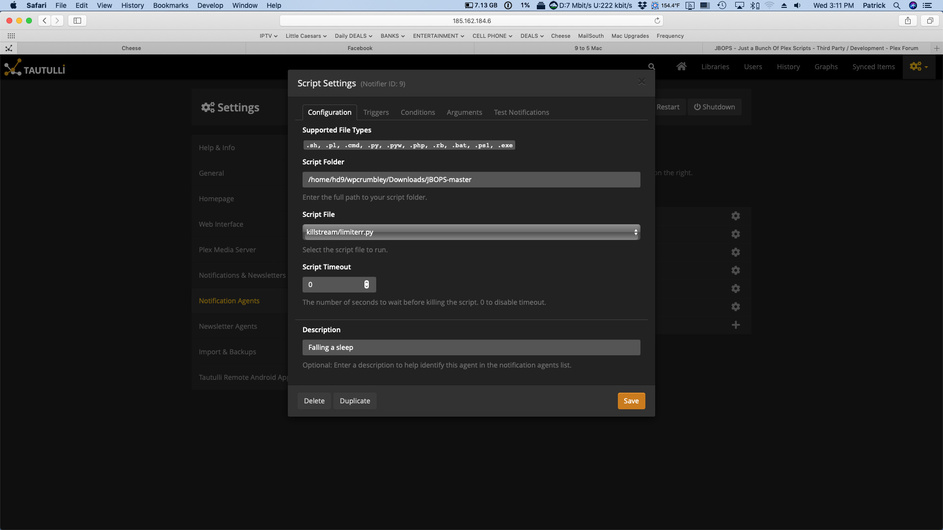Expand BANKS bookmarks folder
This screenshot has width=943, height=530.
(392, 36)
